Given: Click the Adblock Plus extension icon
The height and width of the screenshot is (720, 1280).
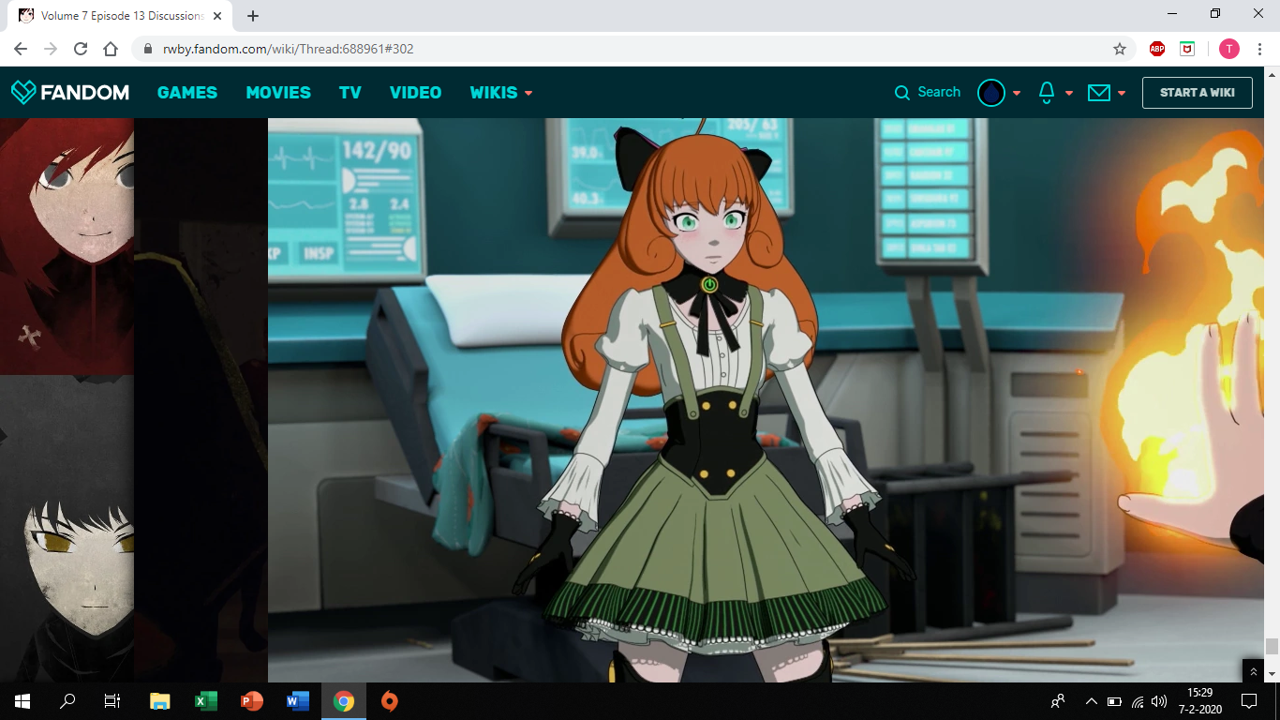Looking at the screenshot, I should point(1157,49).
